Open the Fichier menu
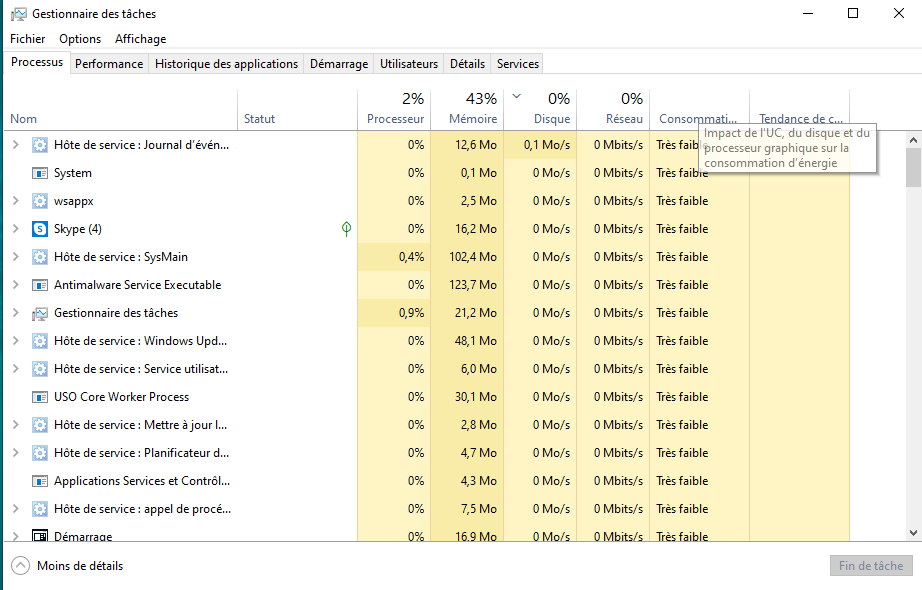The image size is (922, 590). (x=28, y=39)
